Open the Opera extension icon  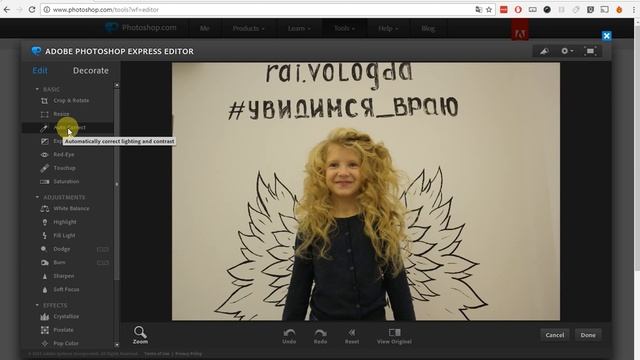click(518, 9)
